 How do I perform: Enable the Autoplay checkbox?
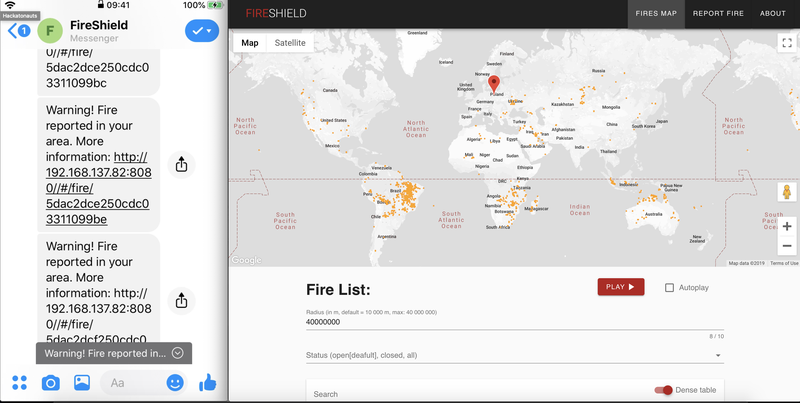(x=670, y=287)
